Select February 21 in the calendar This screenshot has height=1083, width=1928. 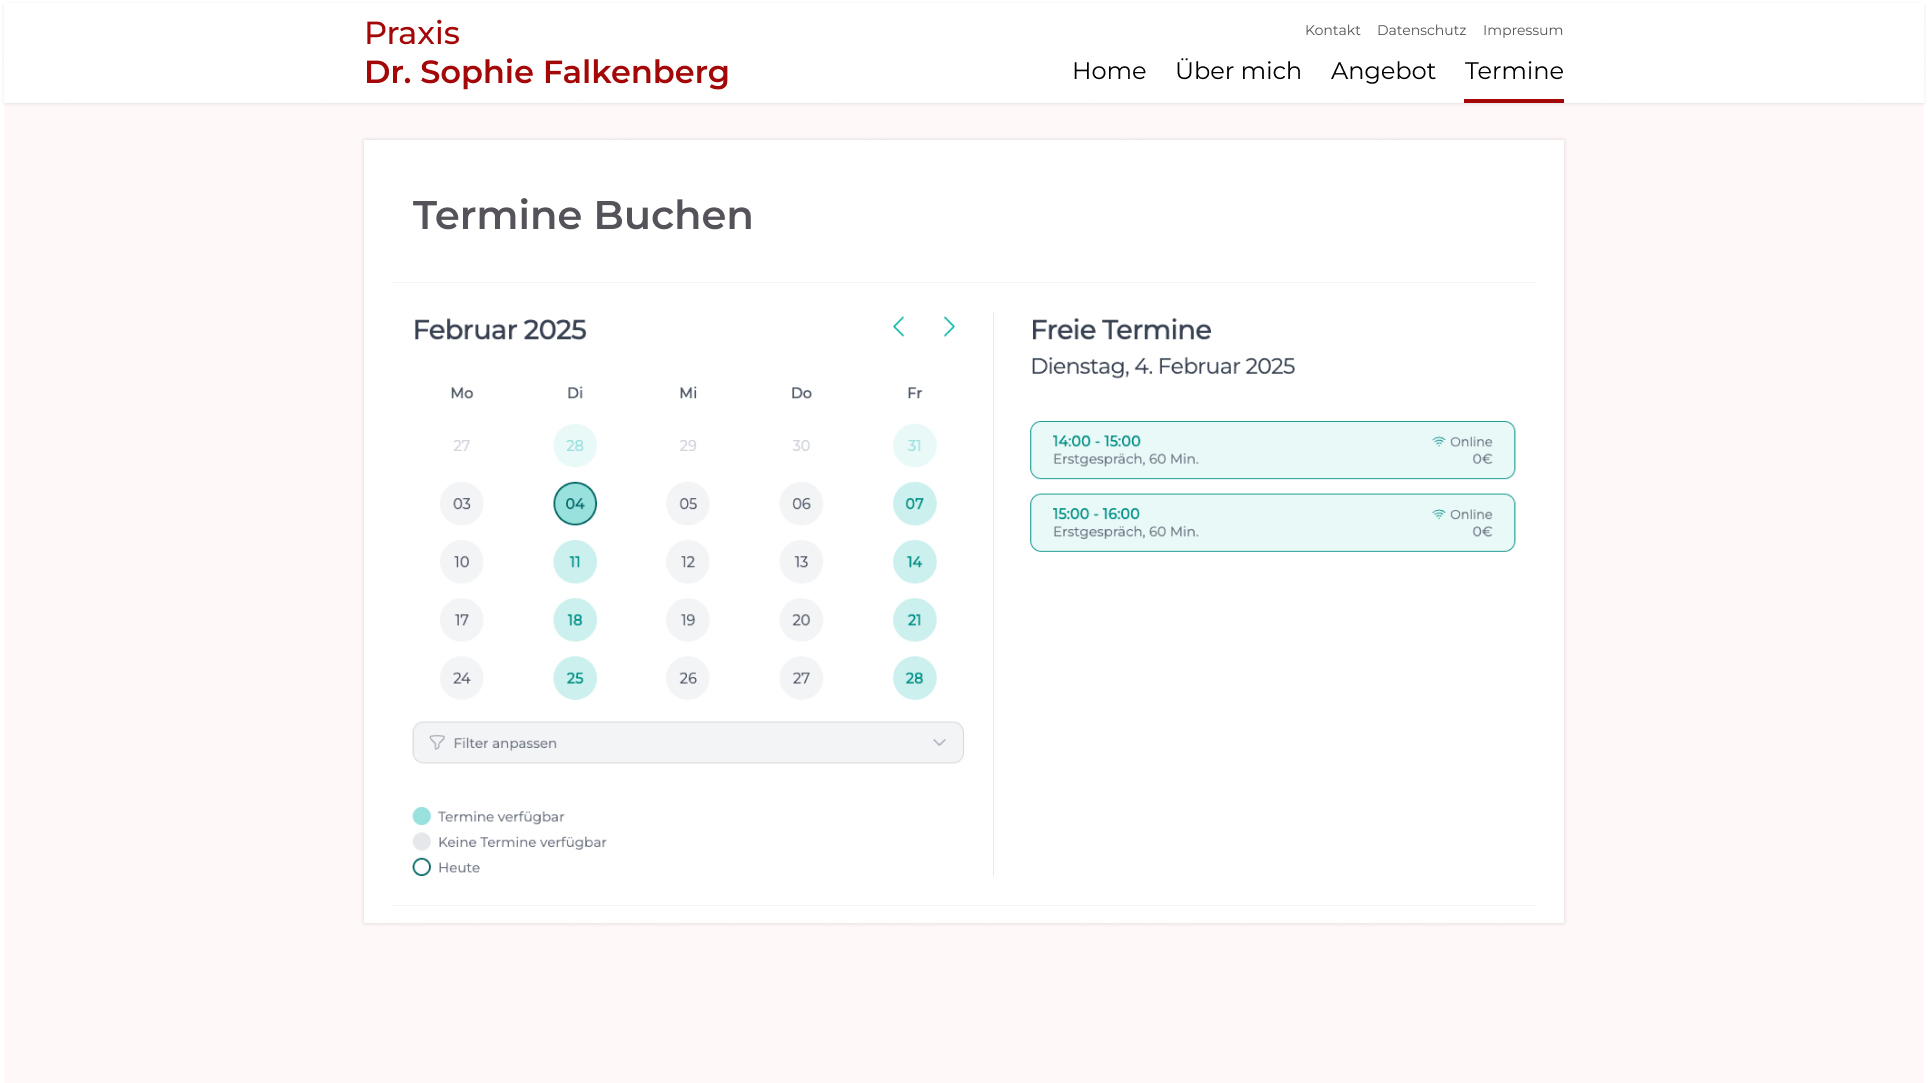click(914, 619)
